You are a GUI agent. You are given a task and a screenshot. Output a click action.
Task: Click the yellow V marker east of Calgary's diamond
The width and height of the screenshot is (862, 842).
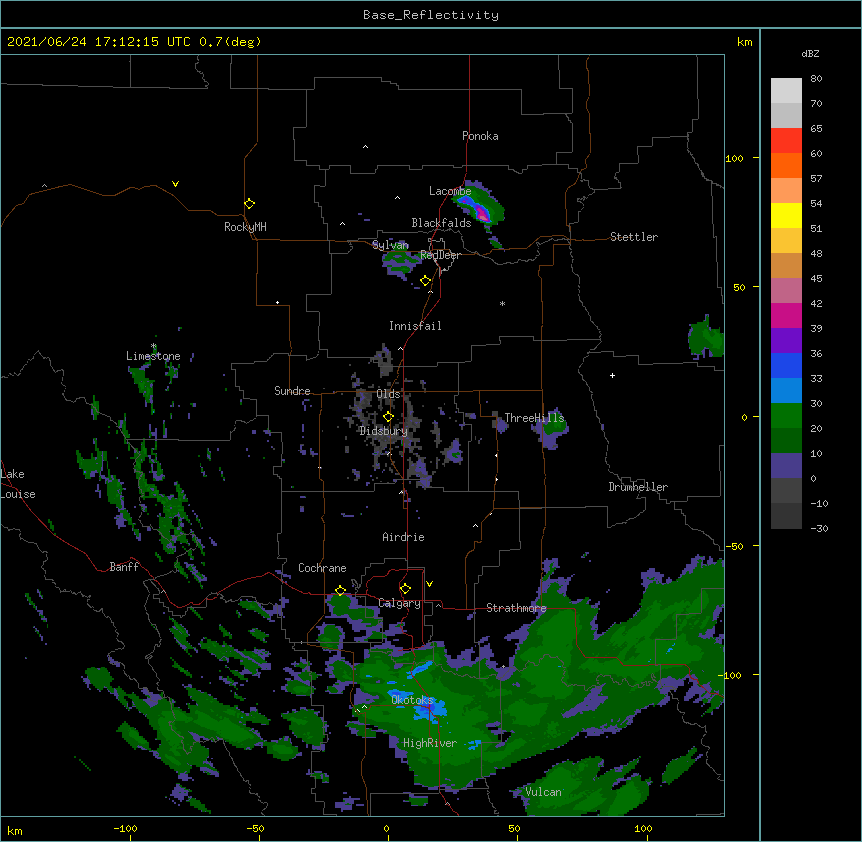pos(429,584)
